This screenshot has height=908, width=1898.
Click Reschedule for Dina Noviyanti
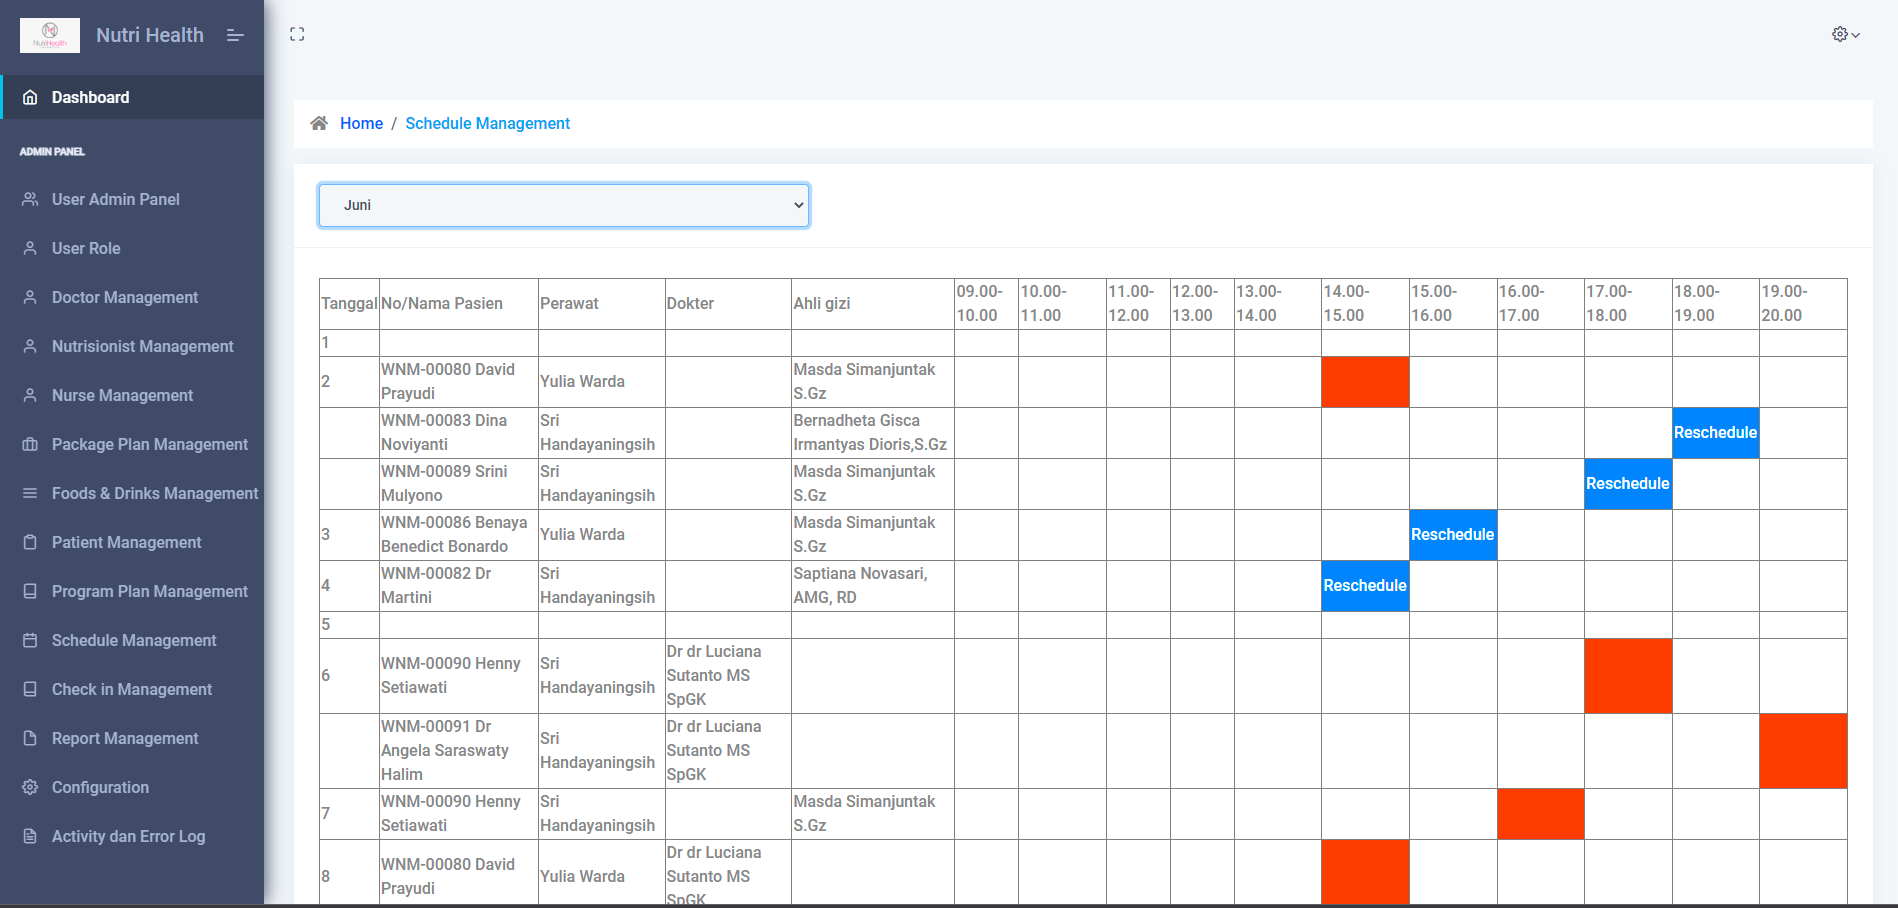tap(1715, 433)
